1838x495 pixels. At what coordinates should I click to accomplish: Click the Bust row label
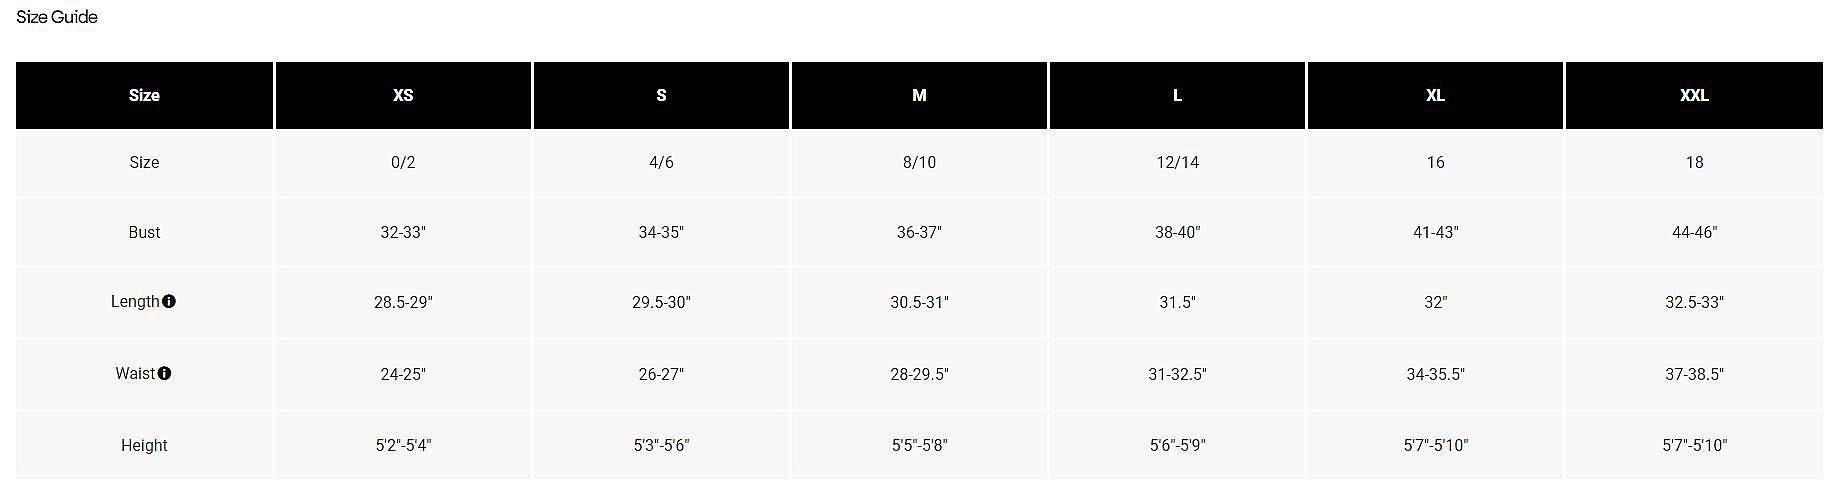(x=144, y=232)
